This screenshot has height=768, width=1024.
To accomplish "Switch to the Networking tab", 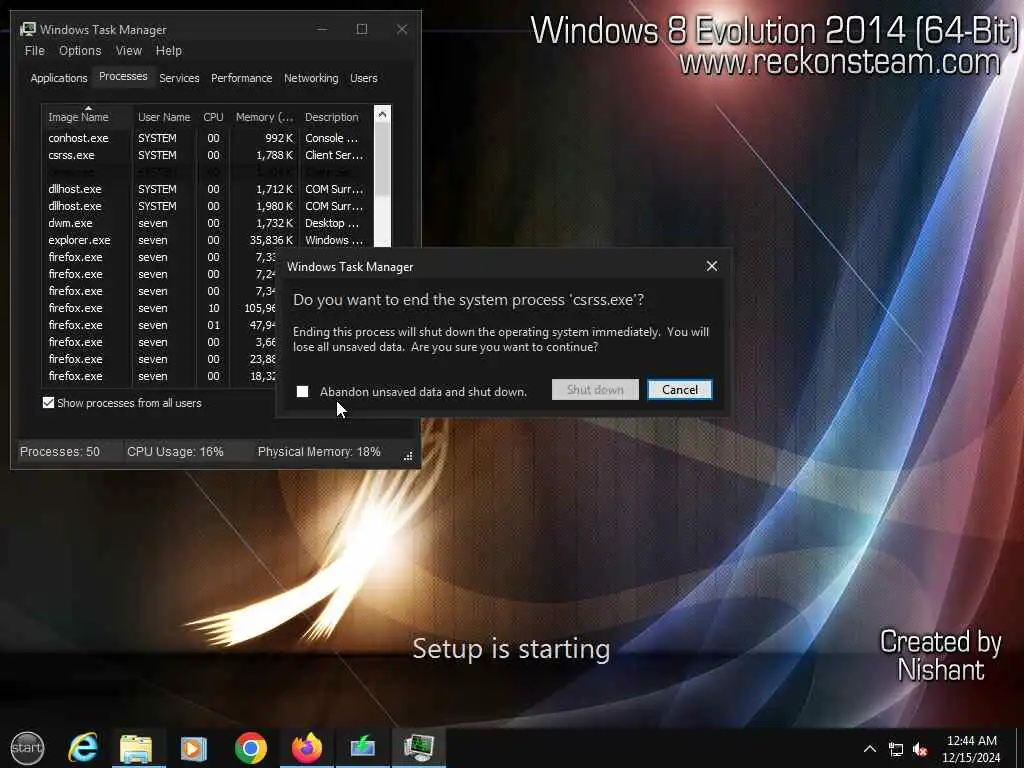I will pyautogui.click(x=311, y=78).
